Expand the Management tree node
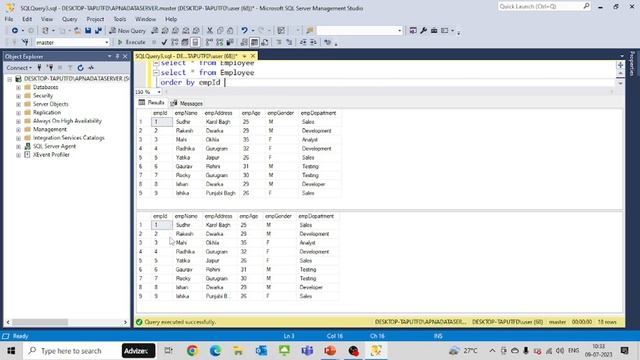The height and width of the screenshot is (360, 640). (18, 130)
